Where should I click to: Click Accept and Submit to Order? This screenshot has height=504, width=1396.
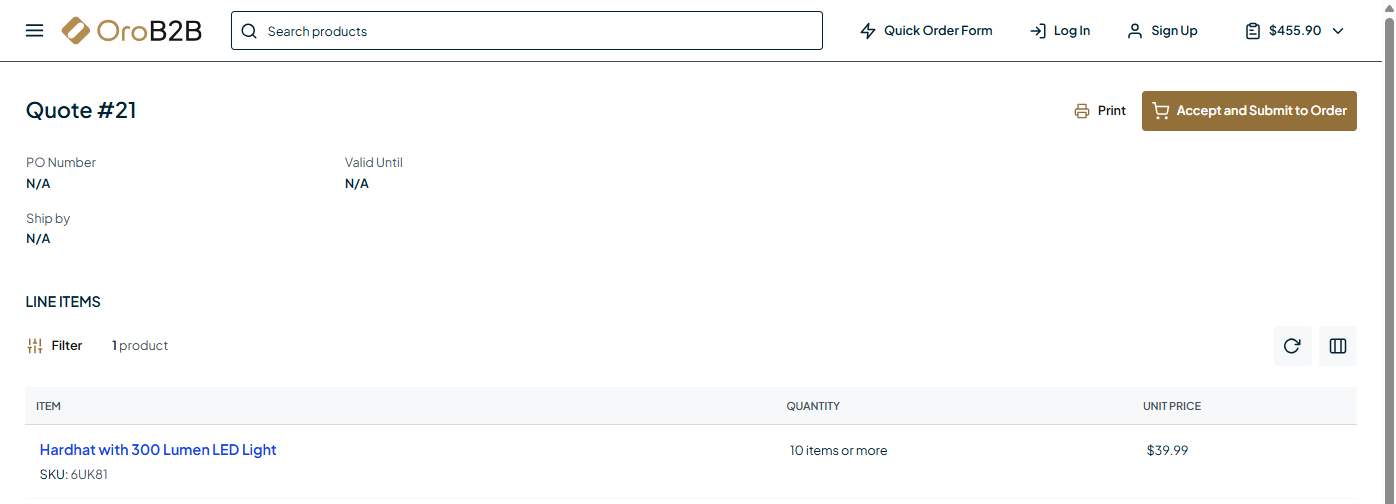1249,111
